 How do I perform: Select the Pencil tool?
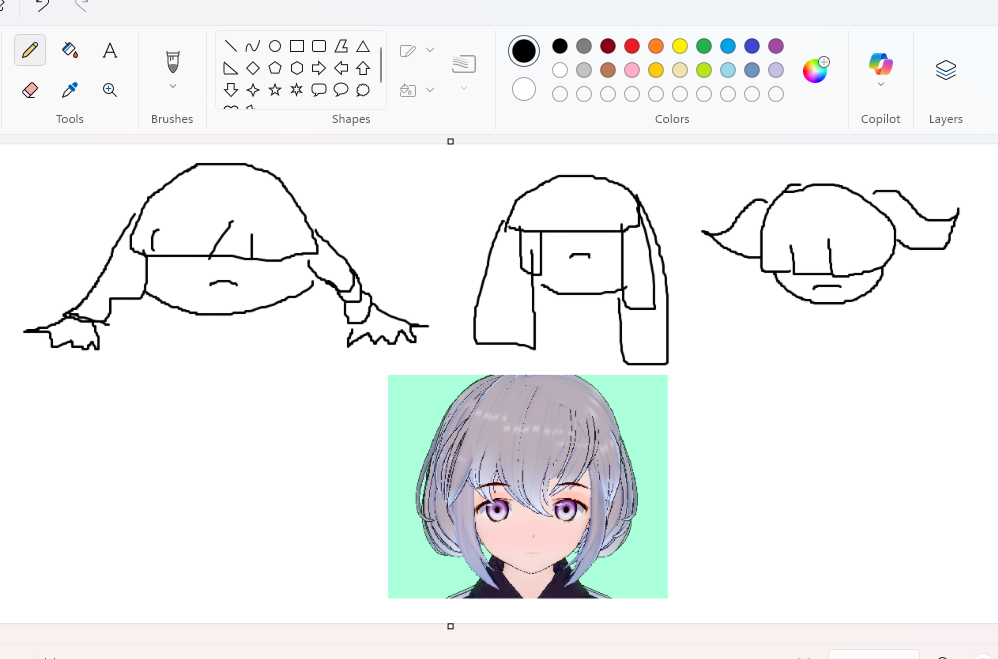(30, 50)
